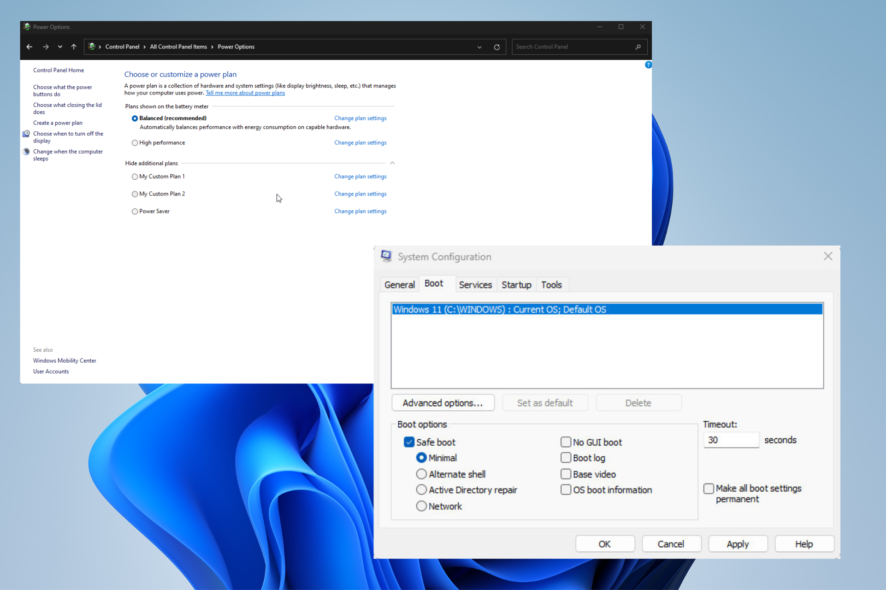Click the Control Panel breadcrumb in address bar
This screenshot has width=886, height=590.
coord(122,47)
